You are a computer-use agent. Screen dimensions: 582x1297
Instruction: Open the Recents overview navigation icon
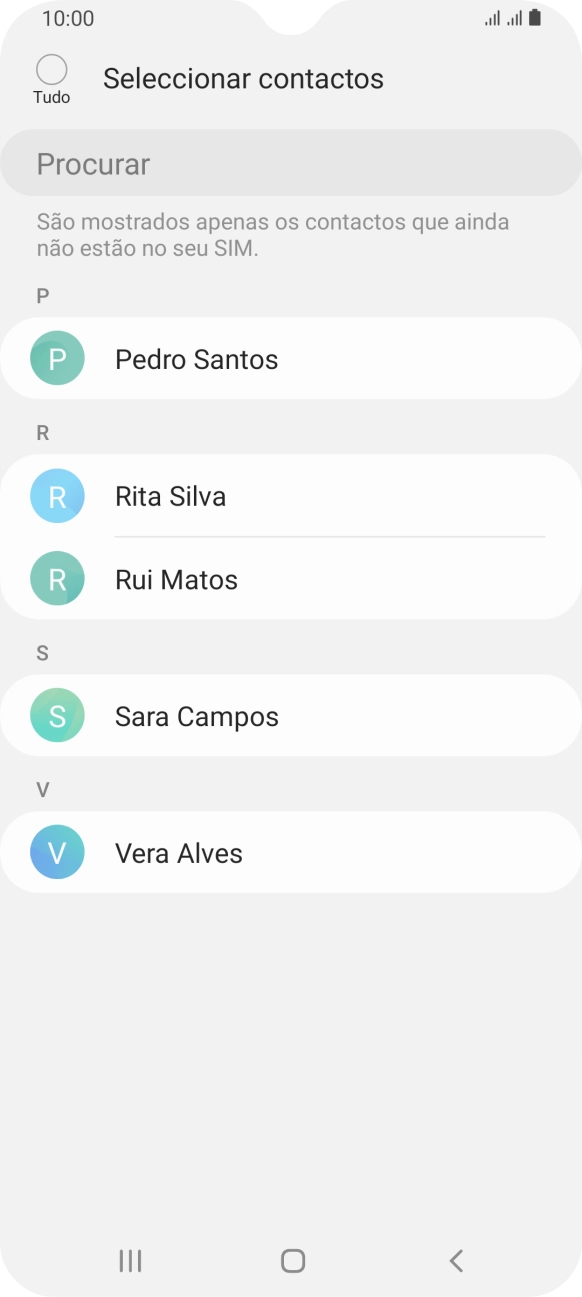click(129, 1261)
